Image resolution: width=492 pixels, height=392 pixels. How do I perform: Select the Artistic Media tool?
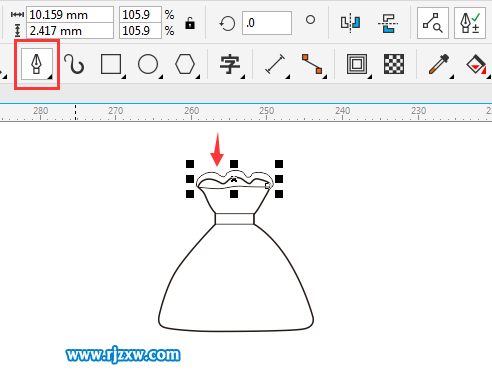click(74, 64)
